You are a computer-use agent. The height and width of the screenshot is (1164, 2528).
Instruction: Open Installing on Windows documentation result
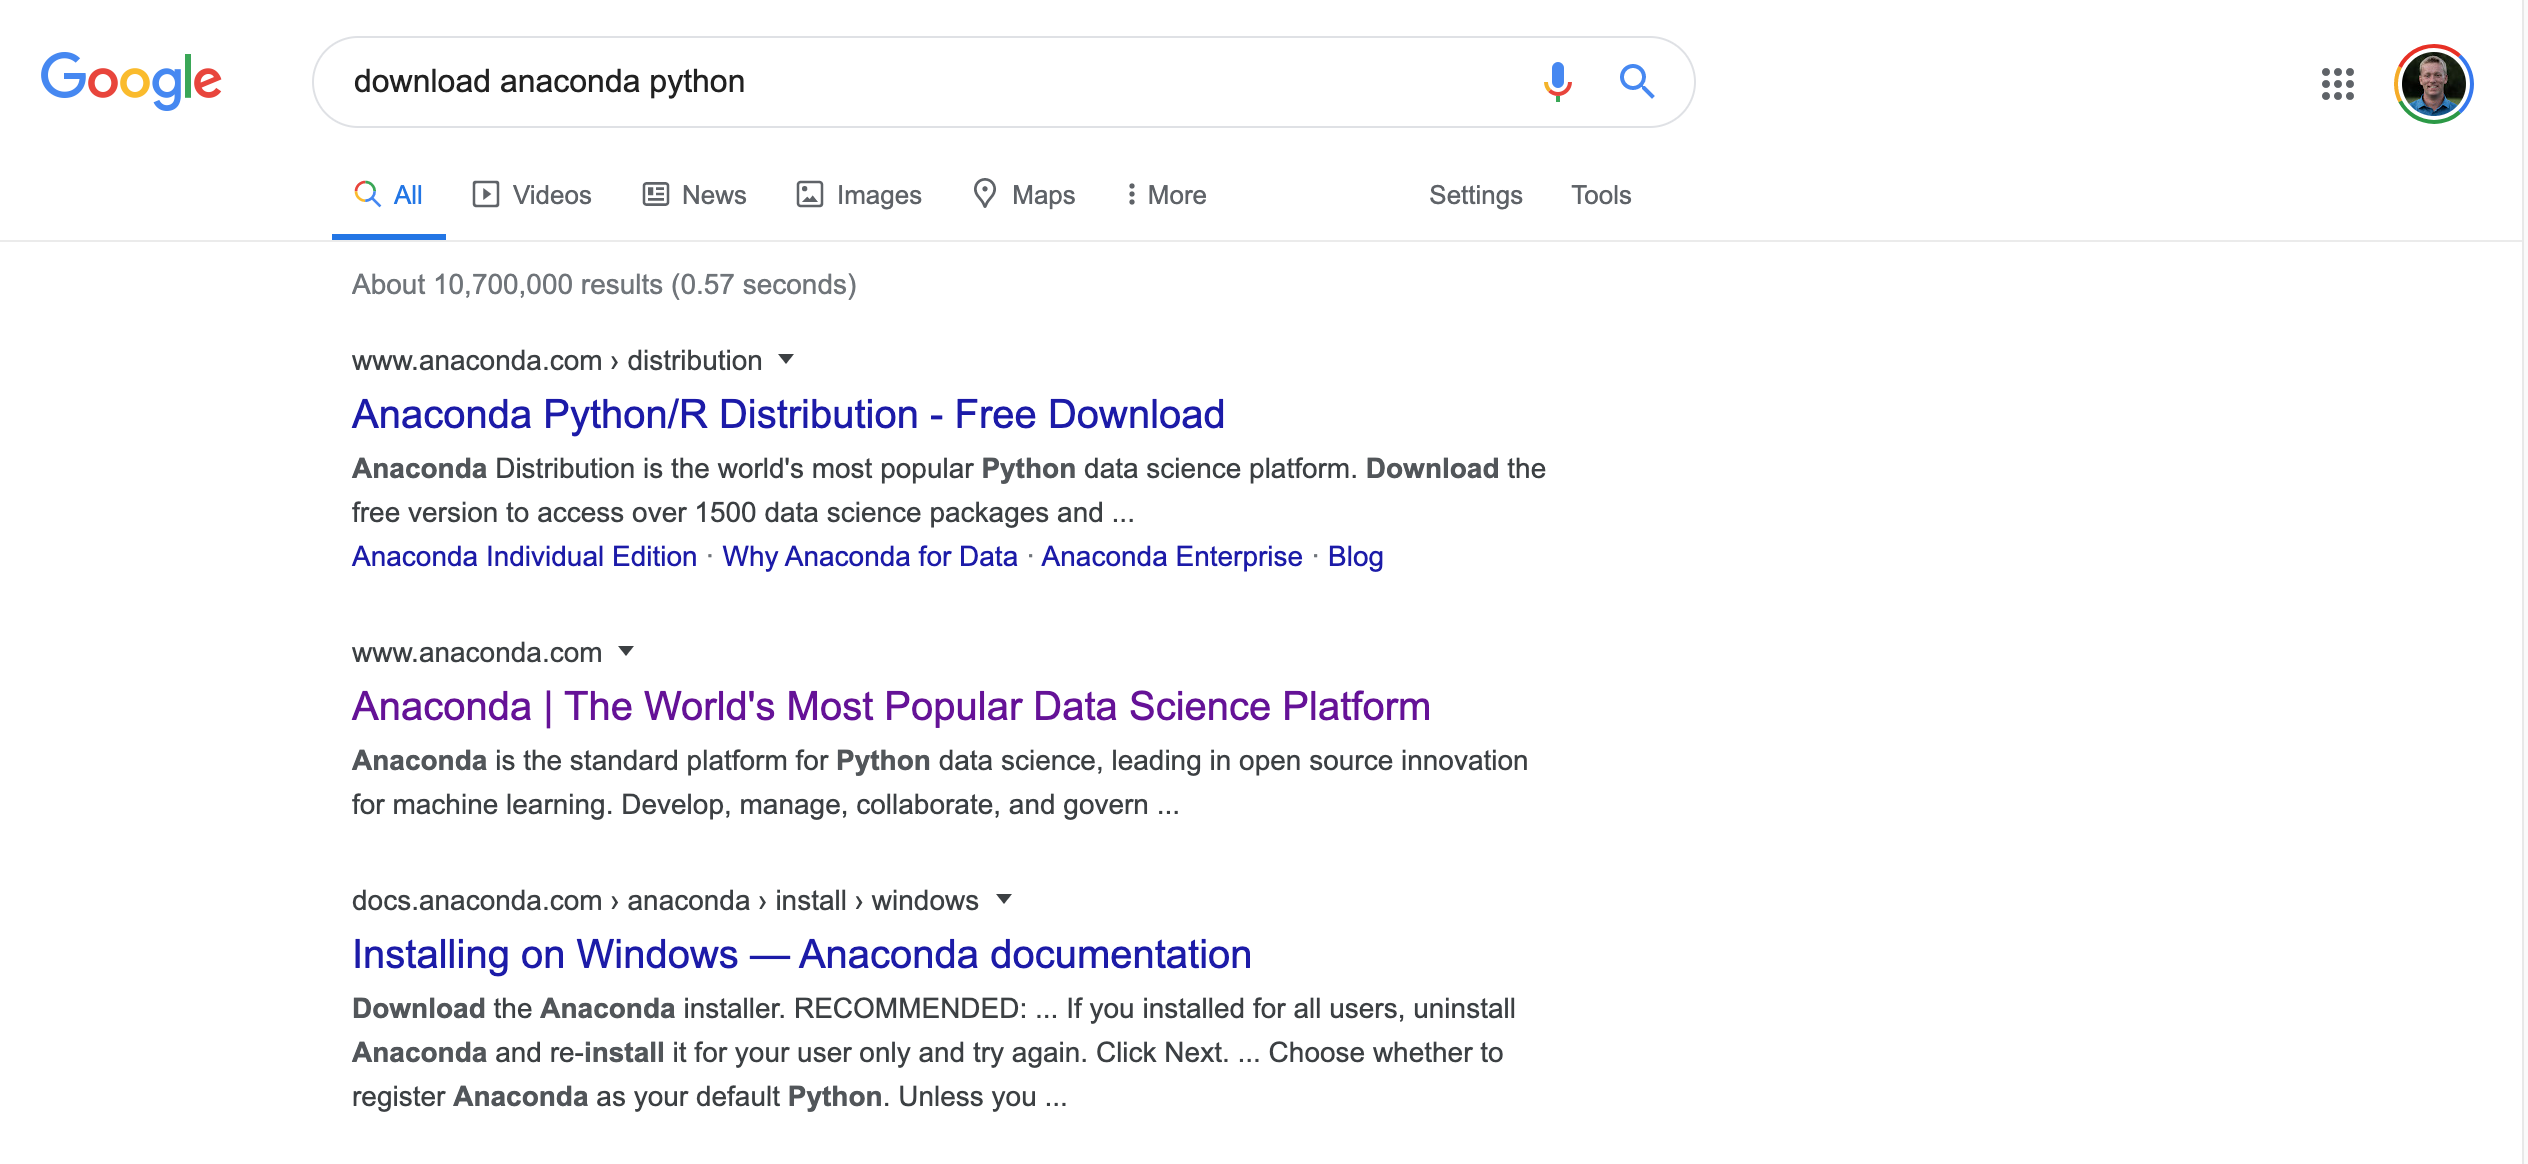[x=802, y=954]
